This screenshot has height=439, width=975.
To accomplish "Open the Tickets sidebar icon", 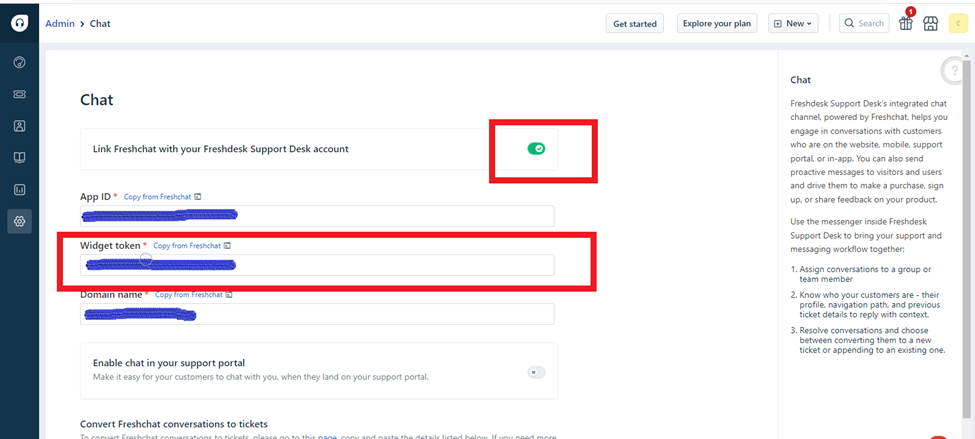I will point(19,94).
